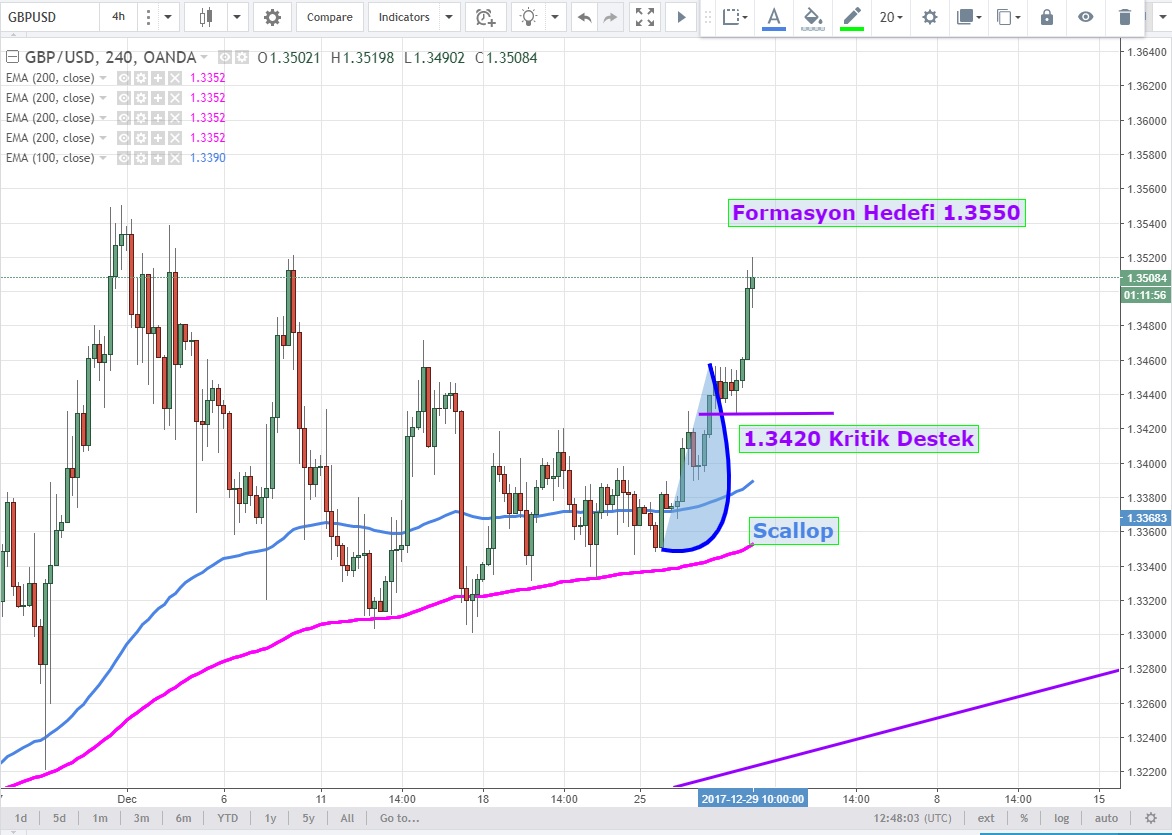The width and height of the screenshot is (1172, 835).
Task: Open the drawing settings gear in floating toolbar
Action: tap(930, 17)
